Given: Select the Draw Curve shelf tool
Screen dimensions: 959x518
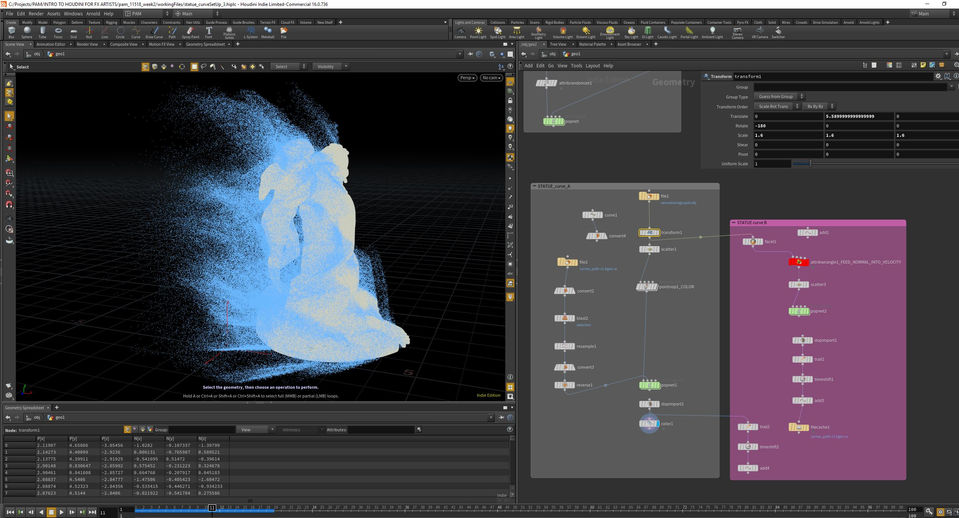Looking at the screenshot, I should click(x=154, y=32).
